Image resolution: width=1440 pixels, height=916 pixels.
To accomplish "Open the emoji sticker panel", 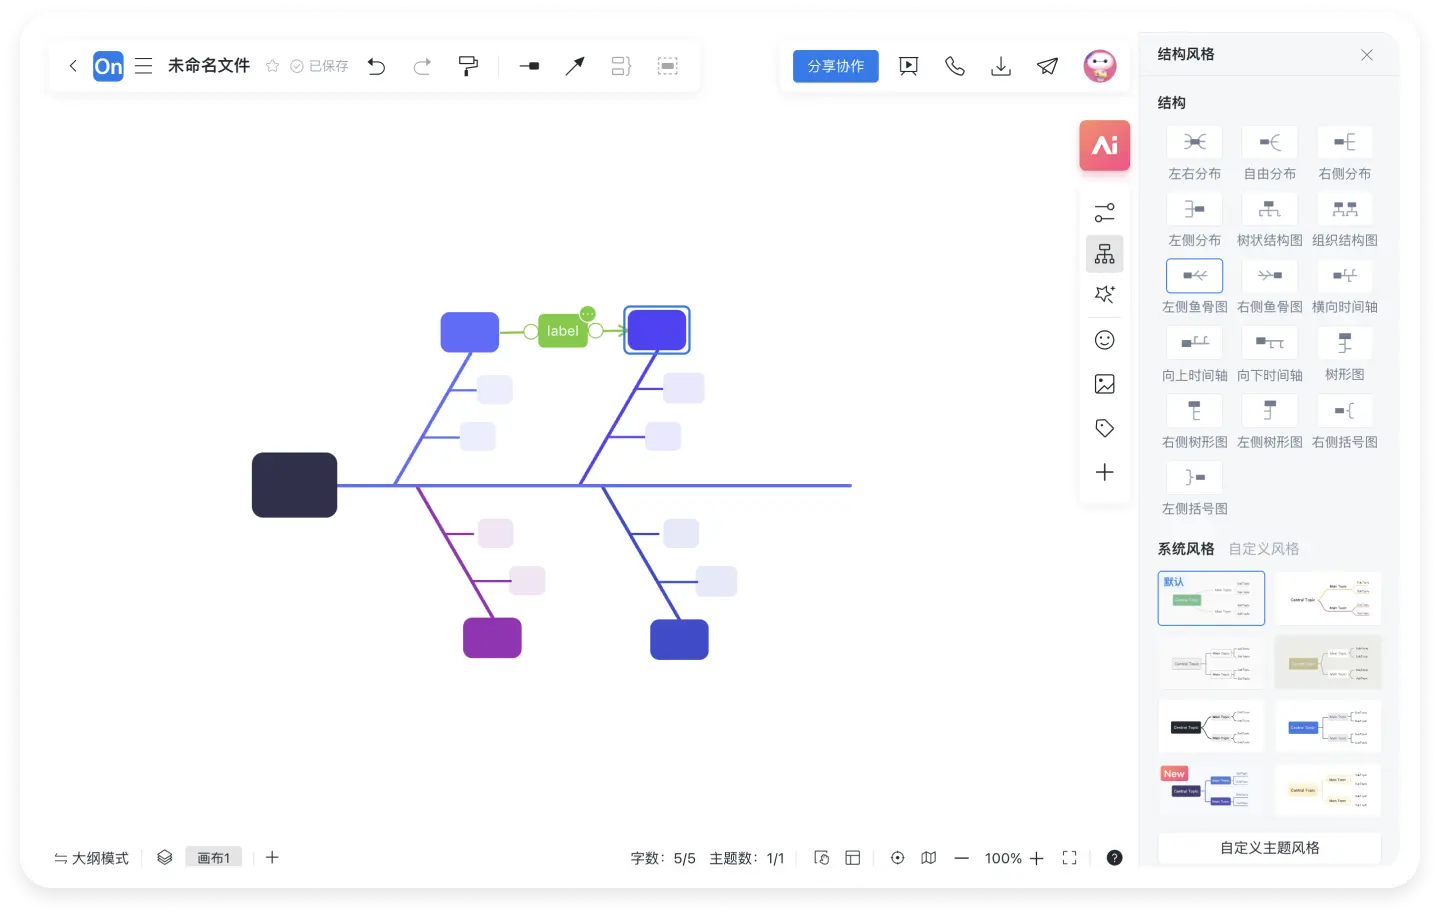I will pyautogui.click(x=1104, y=340).
